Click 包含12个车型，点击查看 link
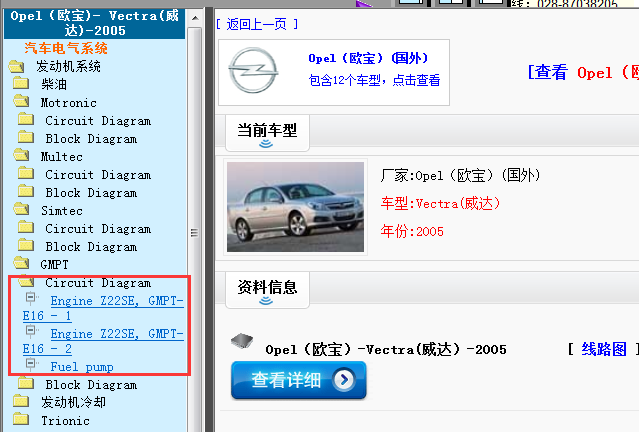 (x=374, y=80)
